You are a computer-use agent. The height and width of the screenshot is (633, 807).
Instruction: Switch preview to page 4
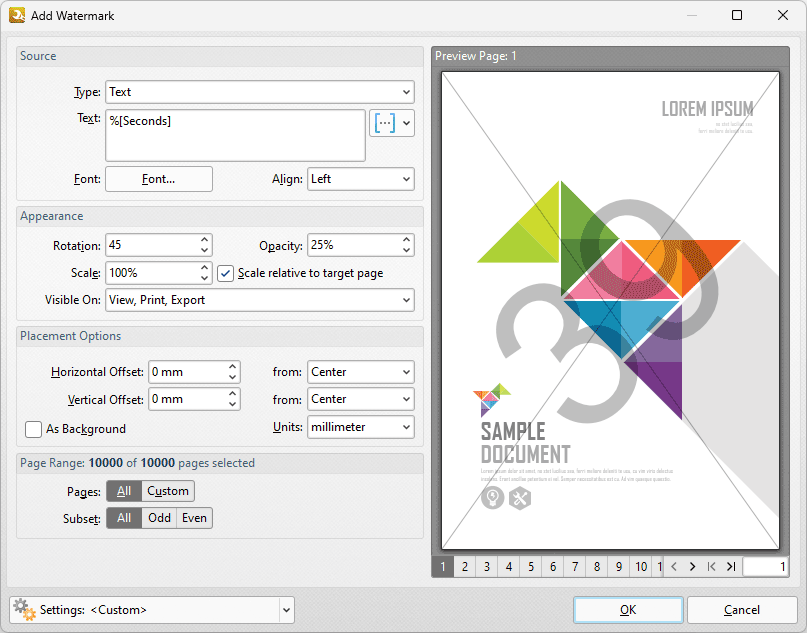point(509,567)
